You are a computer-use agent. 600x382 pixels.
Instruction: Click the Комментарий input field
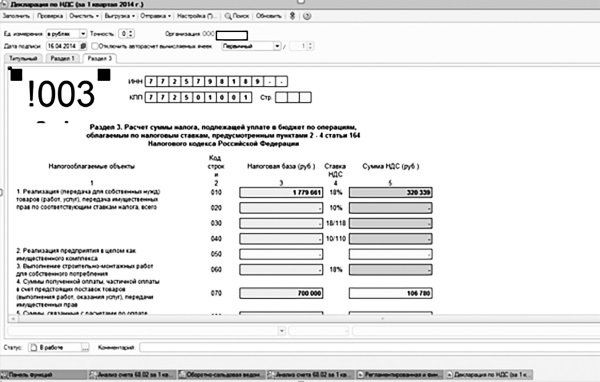tap(369, 348)
